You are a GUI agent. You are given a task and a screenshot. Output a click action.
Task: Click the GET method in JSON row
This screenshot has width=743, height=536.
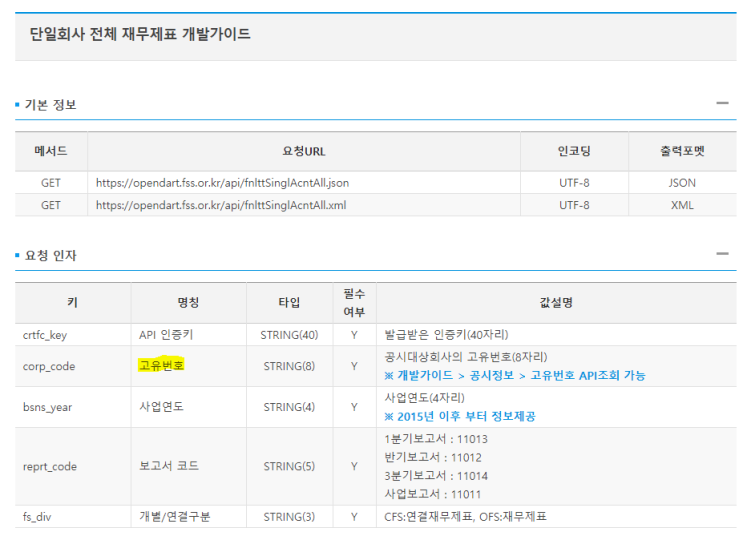51,183
